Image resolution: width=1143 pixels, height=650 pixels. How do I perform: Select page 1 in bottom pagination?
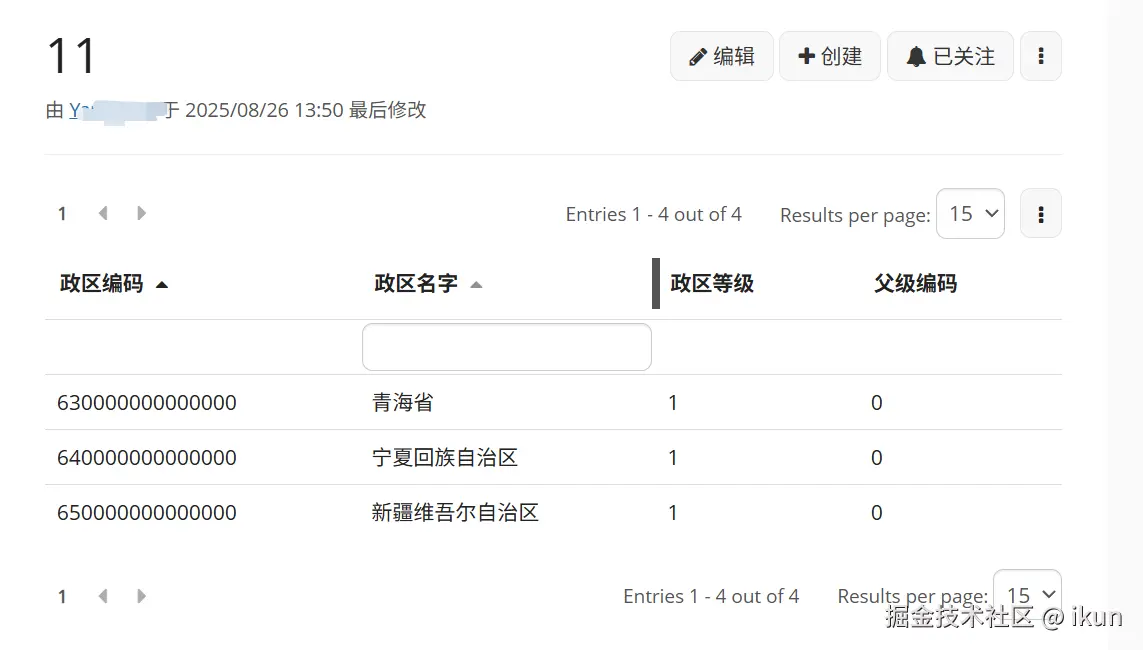(x=62, y=596)
